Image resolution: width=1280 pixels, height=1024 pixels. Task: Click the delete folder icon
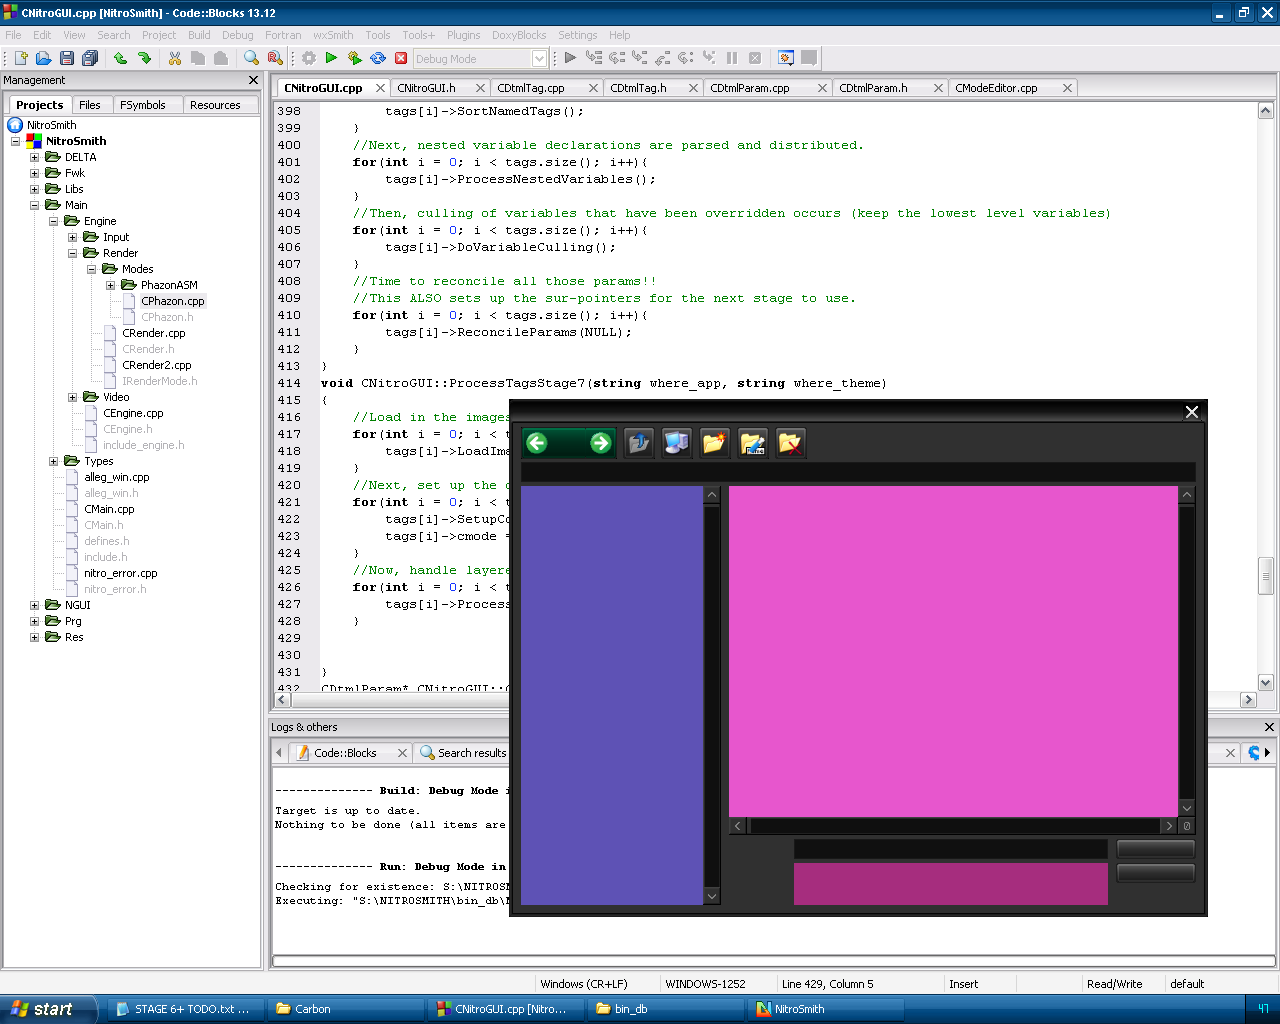790,443
